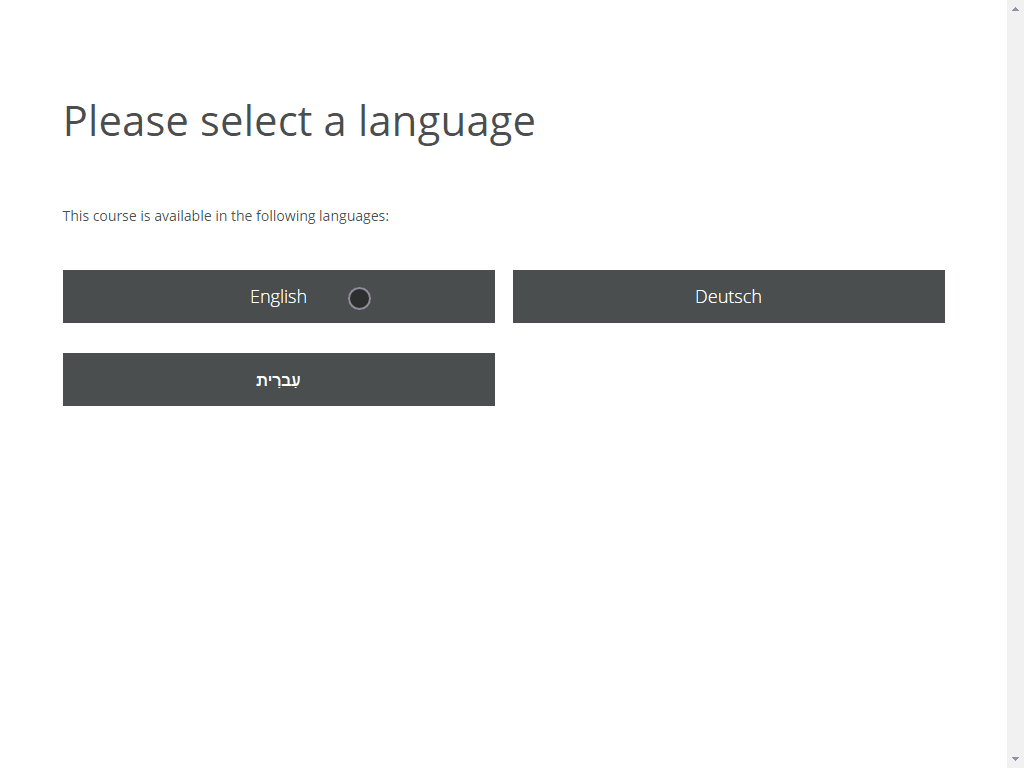Screen dimensions: 1024x768
Task: Select English as the course language
Action: (278, 296)
